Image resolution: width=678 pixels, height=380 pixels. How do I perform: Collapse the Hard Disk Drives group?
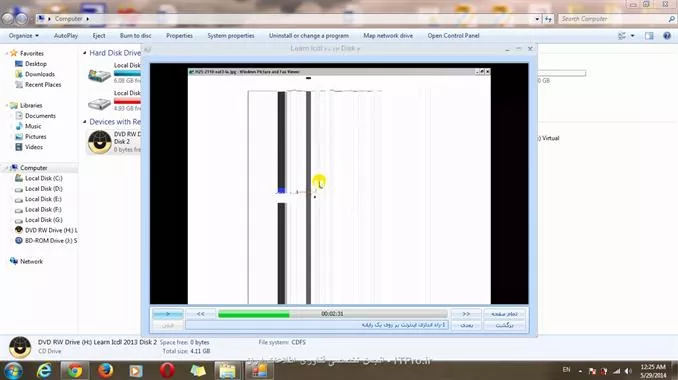(x=85, y=53)
